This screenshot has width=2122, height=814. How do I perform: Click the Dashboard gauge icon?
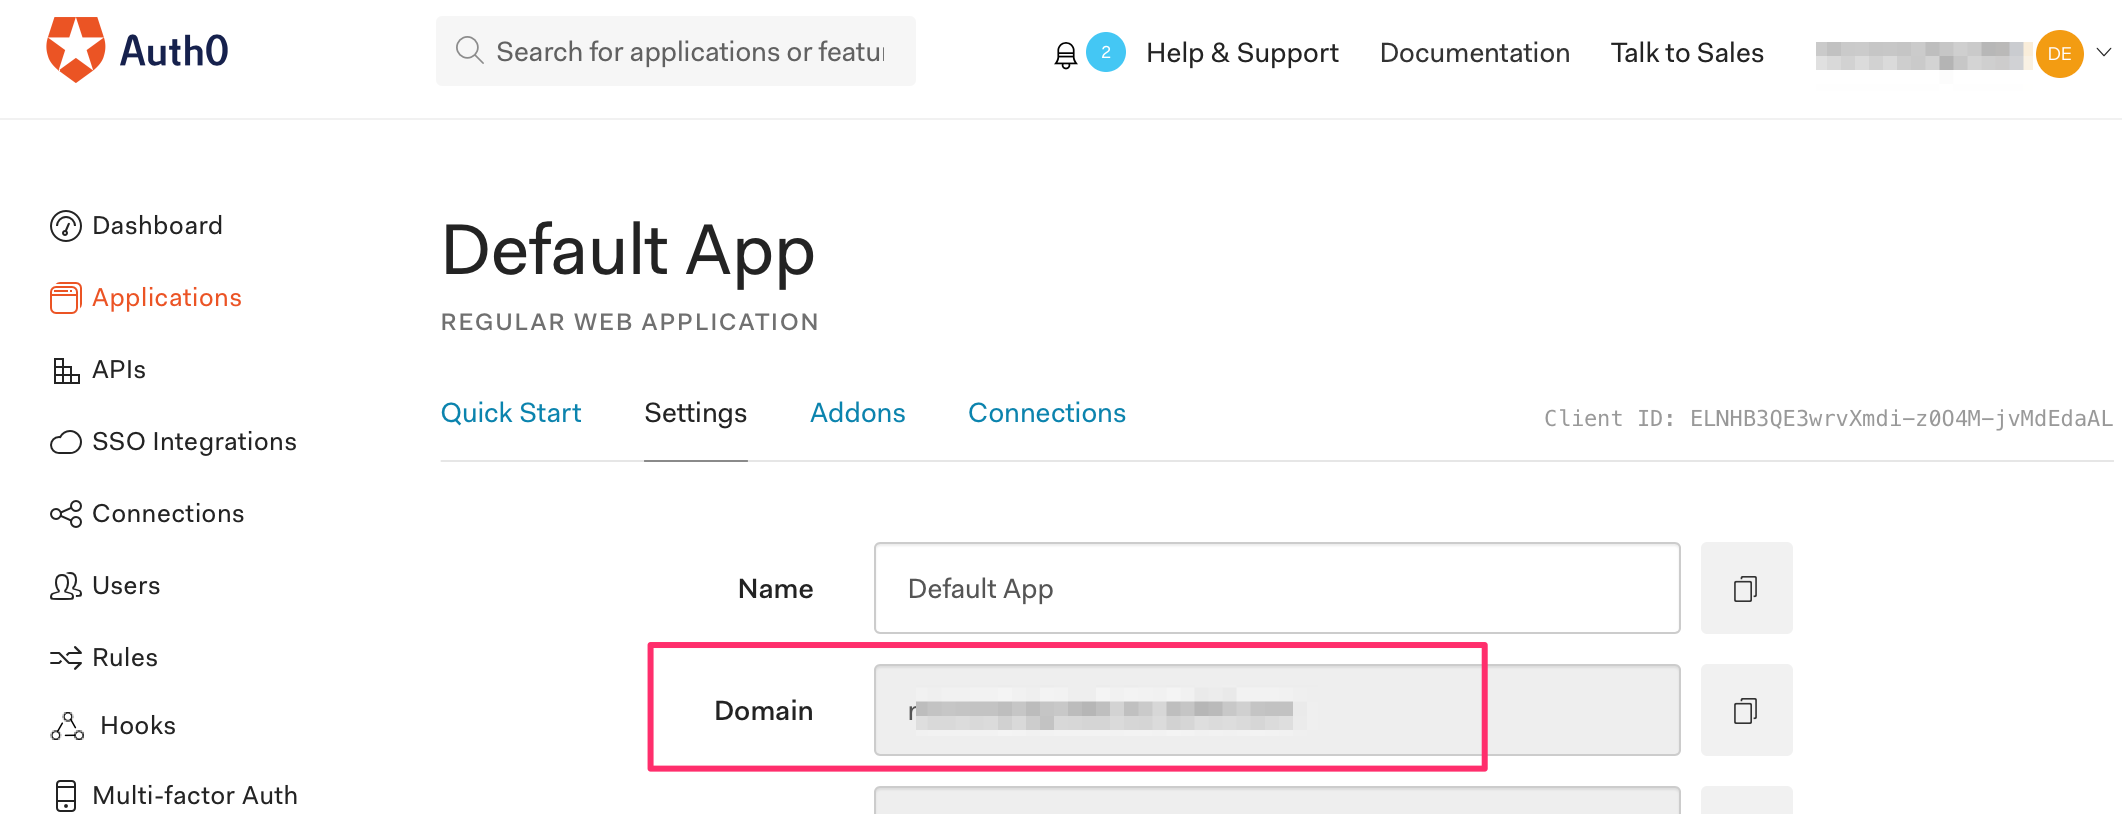[x=66, y=226]
